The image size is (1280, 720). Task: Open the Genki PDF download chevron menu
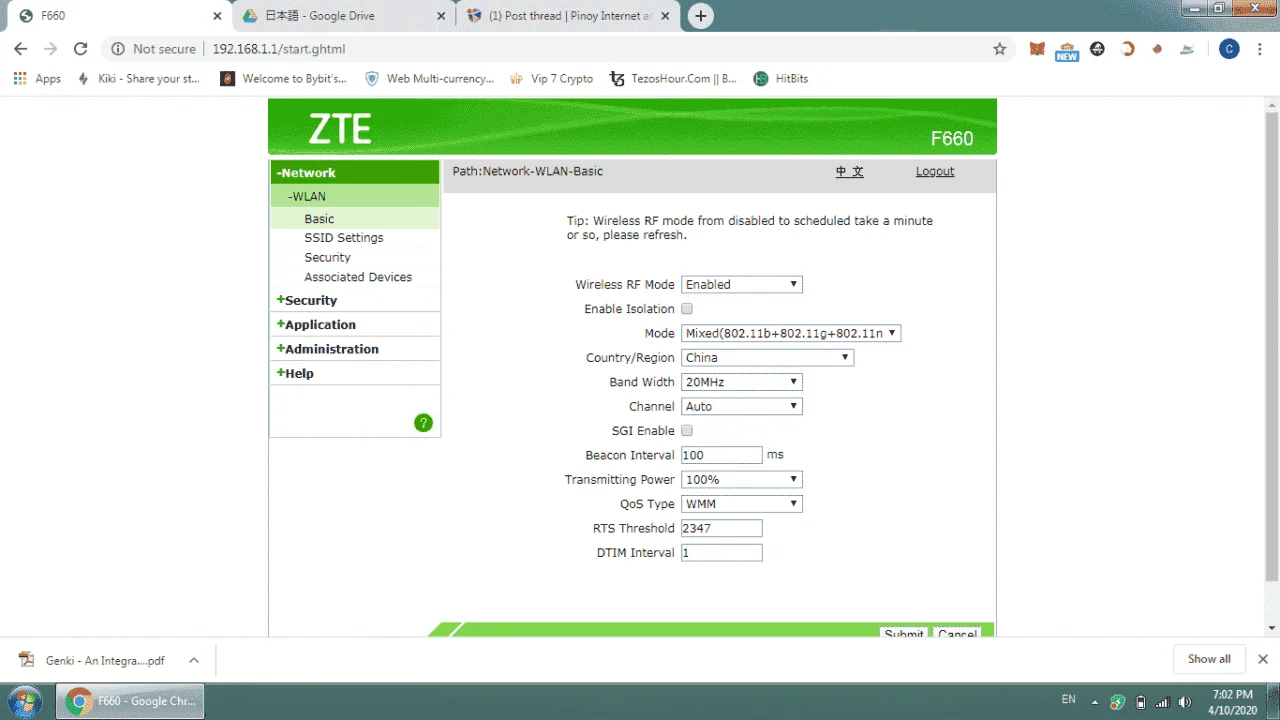coord(194,660)
